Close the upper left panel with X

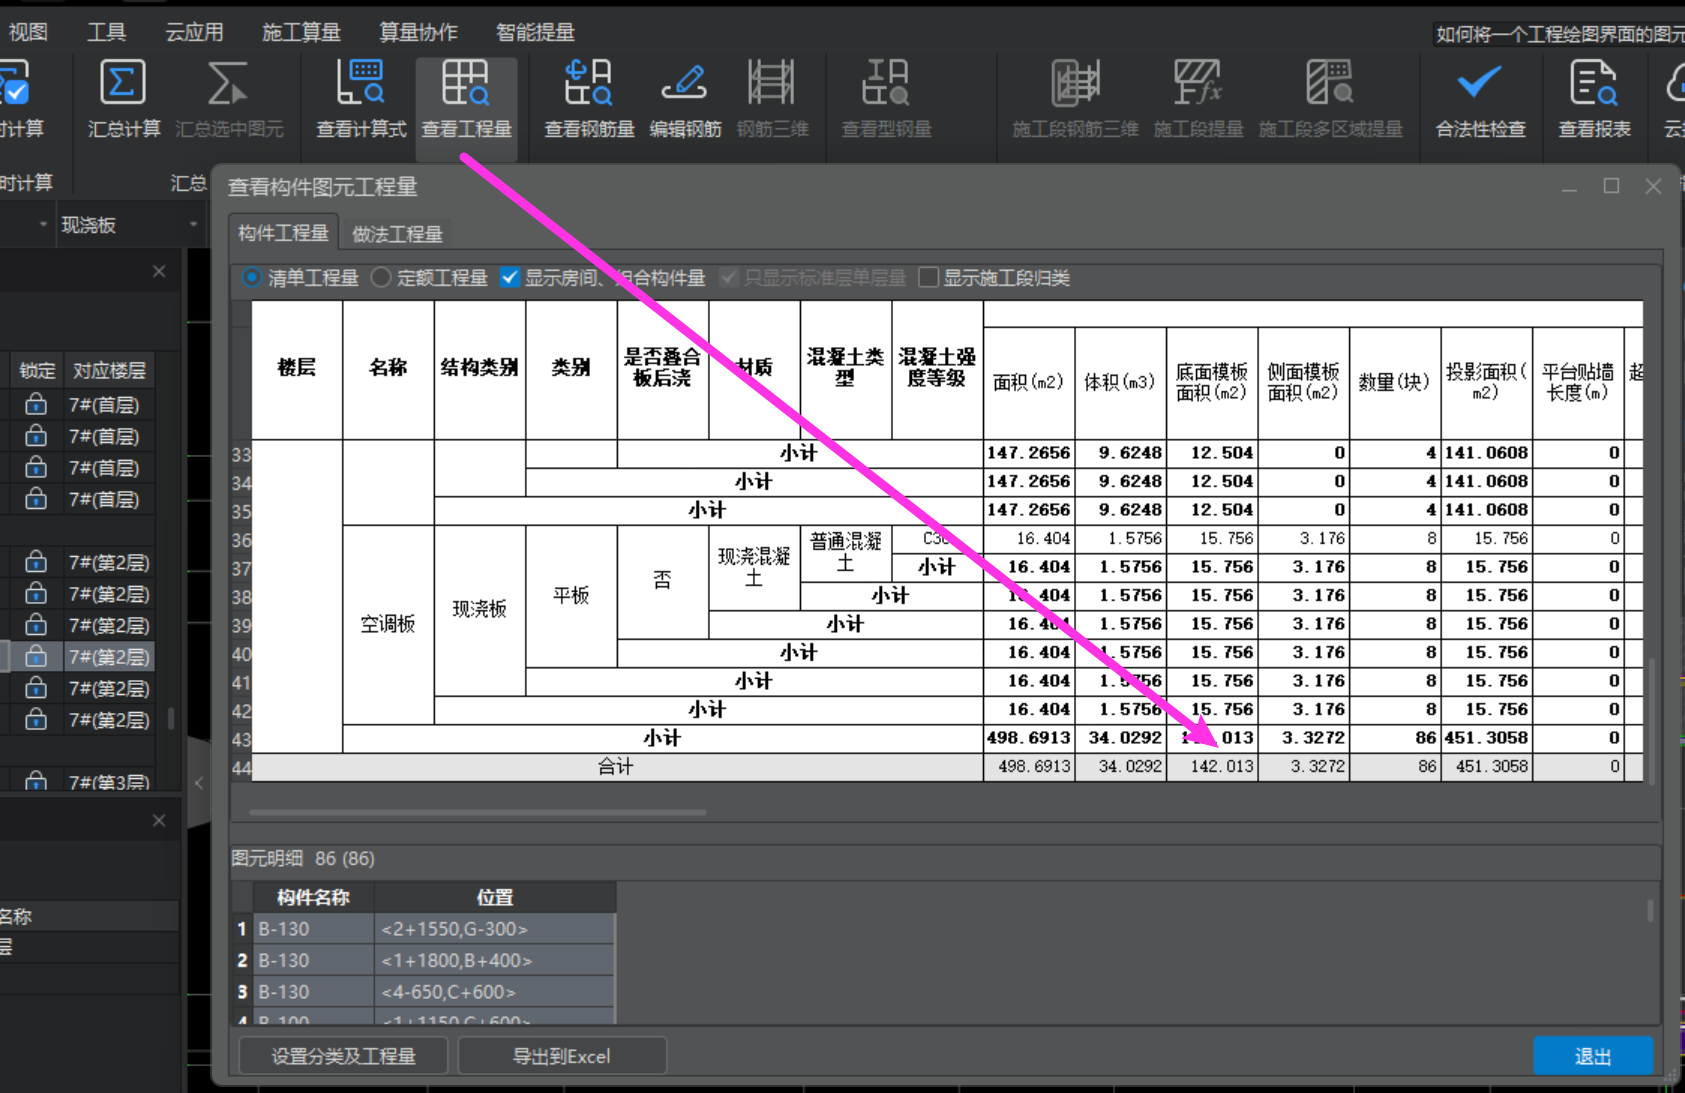pos(159,271)
